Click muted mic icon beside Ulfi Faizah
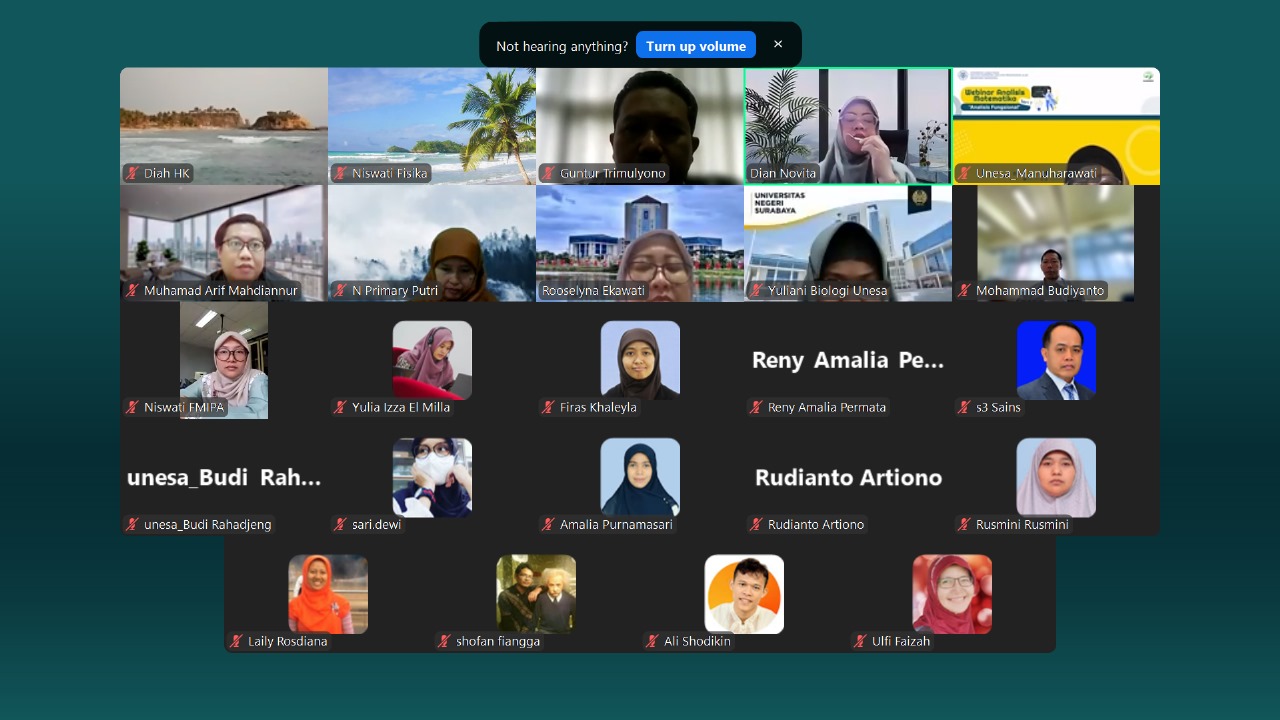Viewport: 1280px width, 720px height. pyautogui.click(x=859, y=642)
